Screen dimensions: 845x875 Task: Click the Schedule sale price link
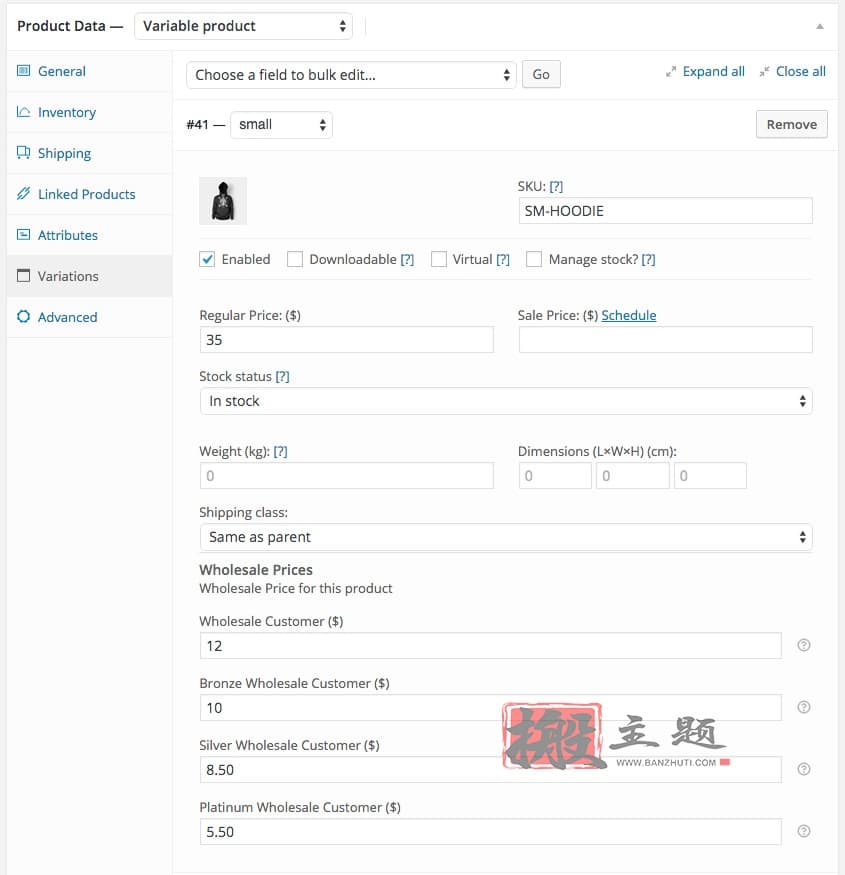coord(628,315)
